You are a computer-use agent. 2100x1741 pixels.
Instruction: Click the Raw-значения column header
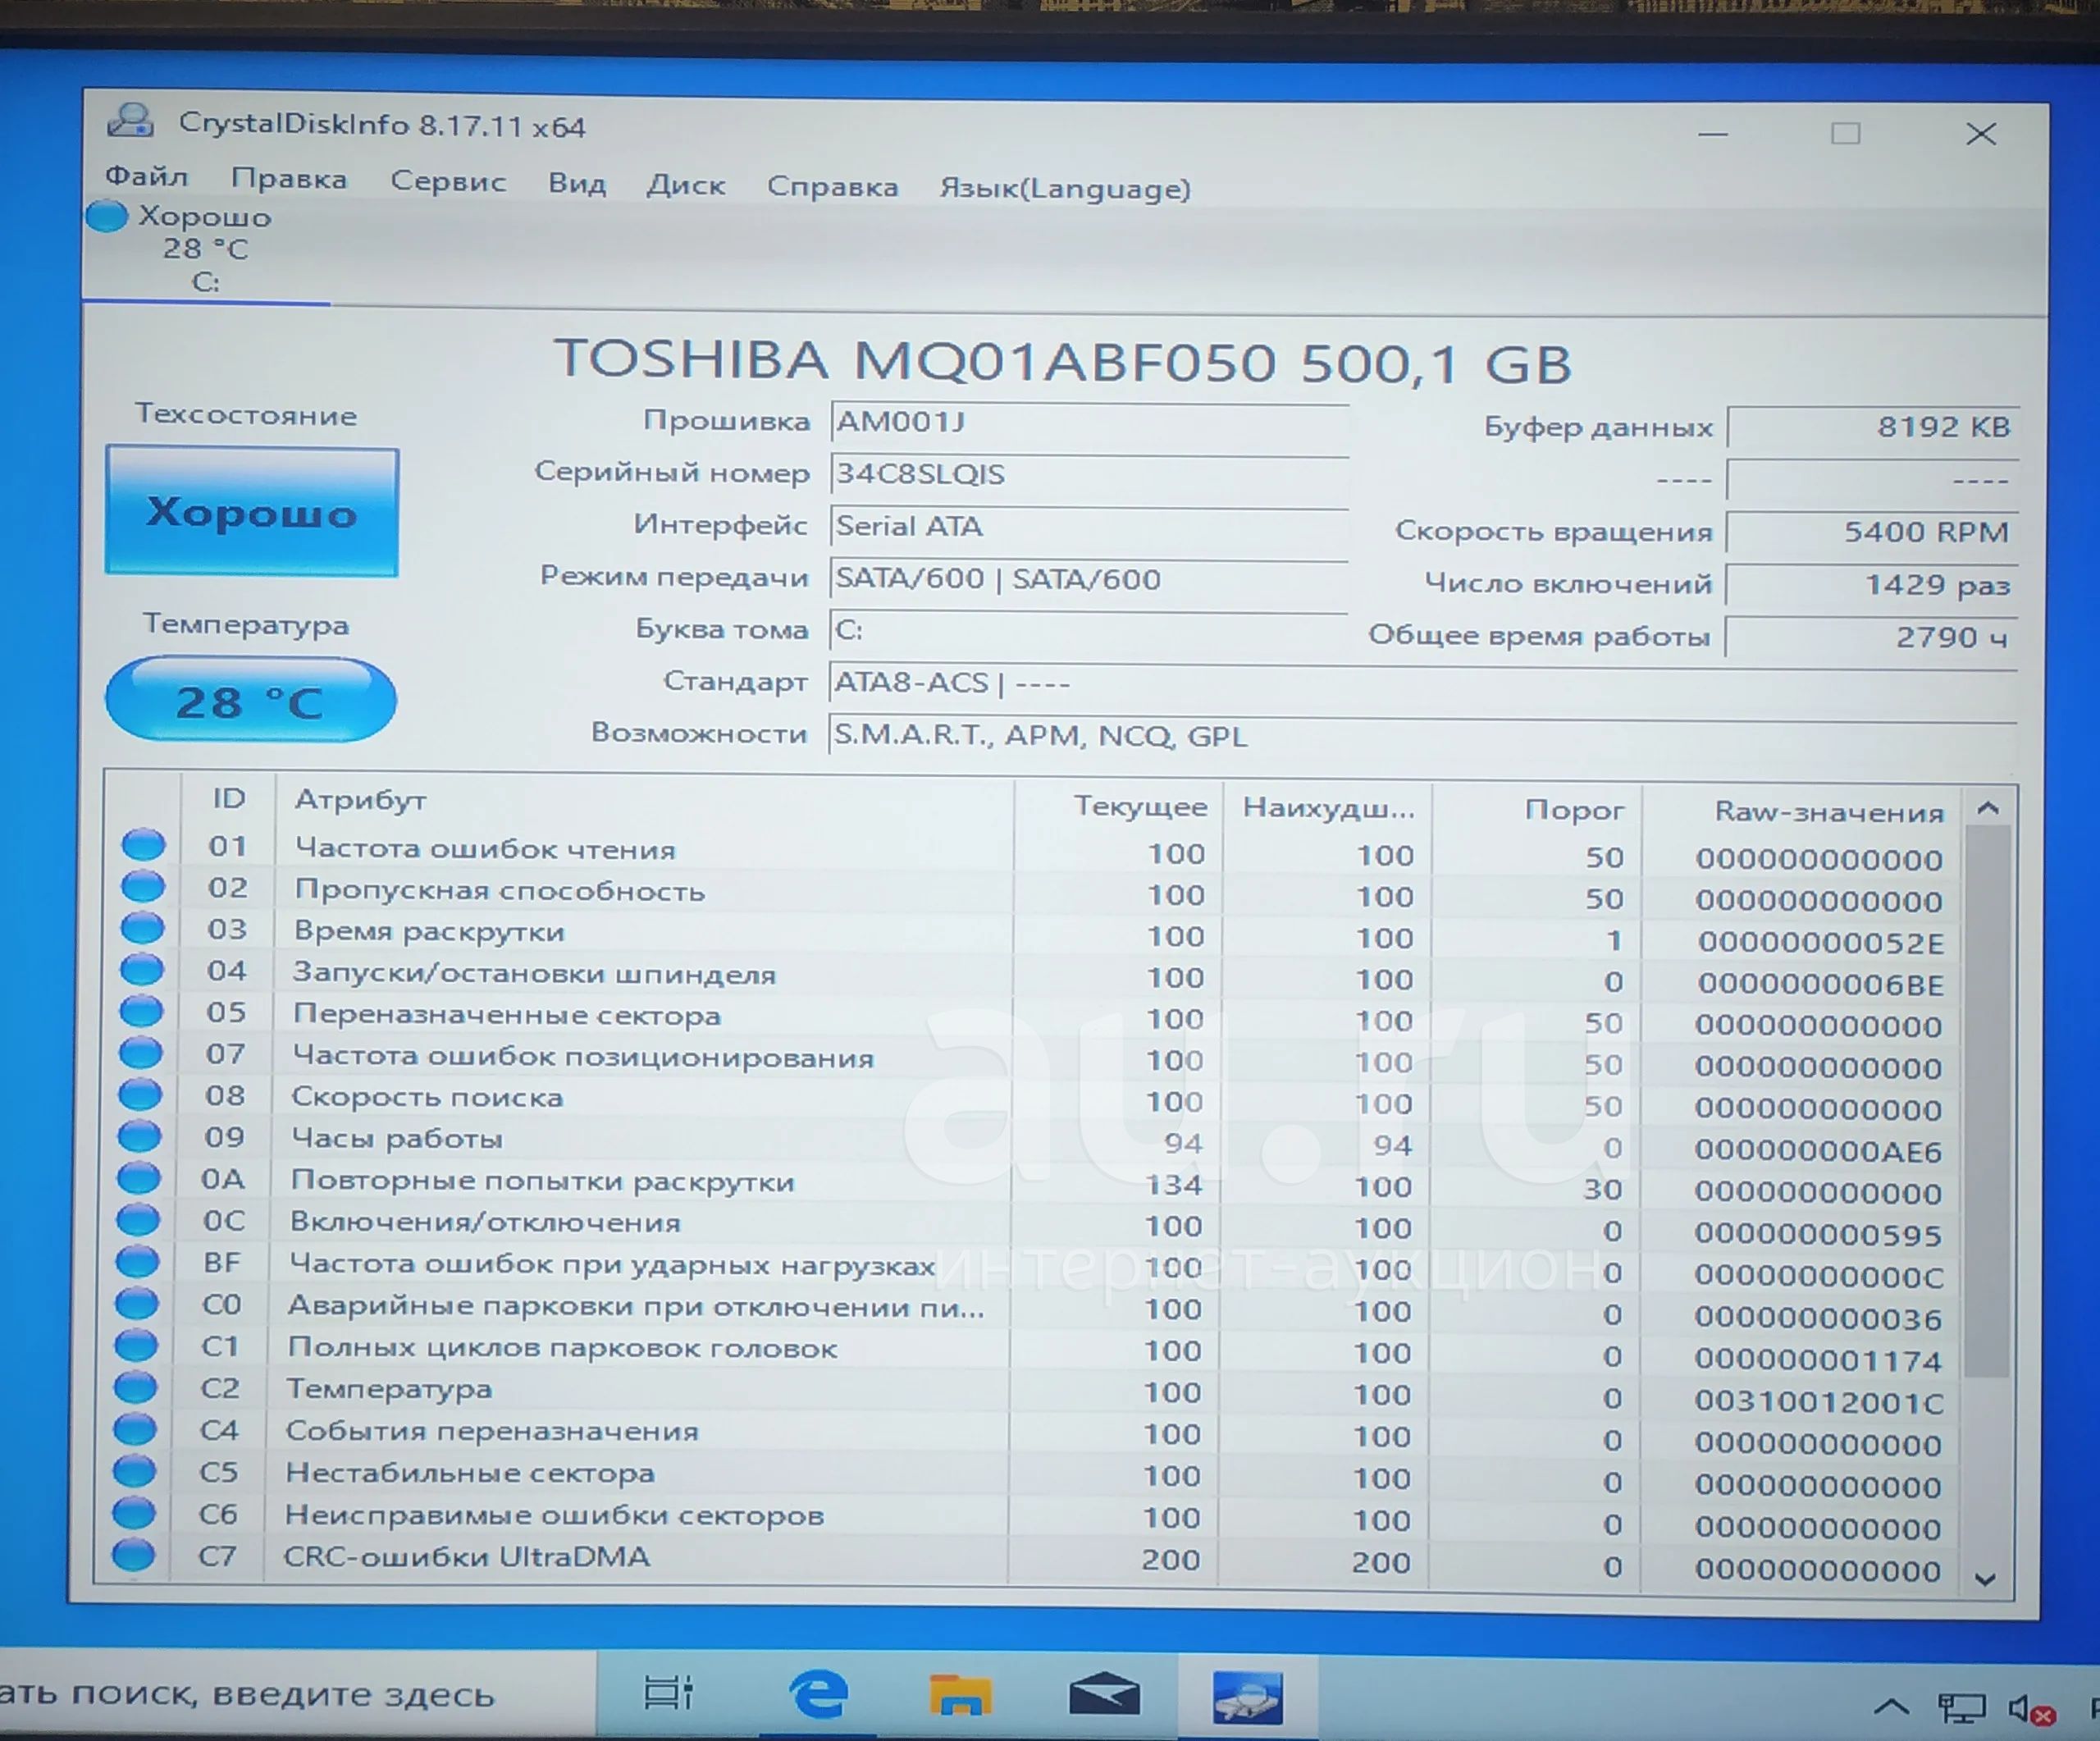pos(1803,812)
